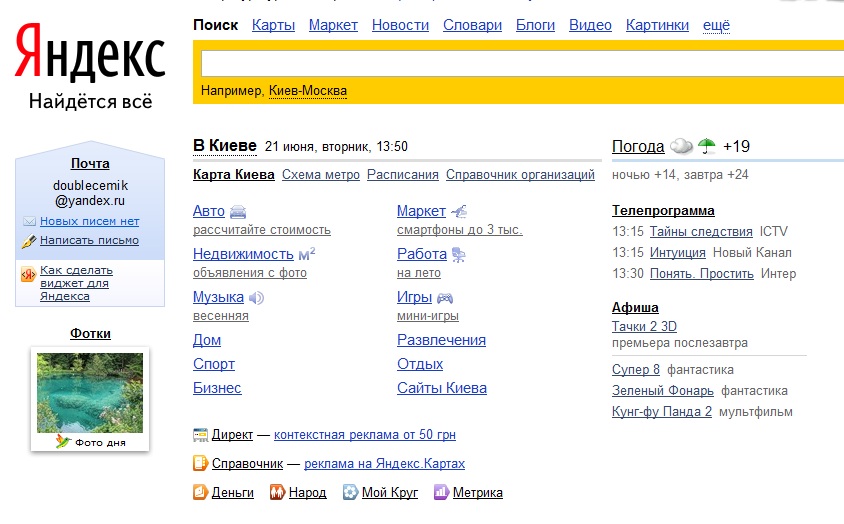The height and width of the screenshot is (524, 844).
Task: Open the Тачки 2 3D movie link
Action: click(644, 326)
